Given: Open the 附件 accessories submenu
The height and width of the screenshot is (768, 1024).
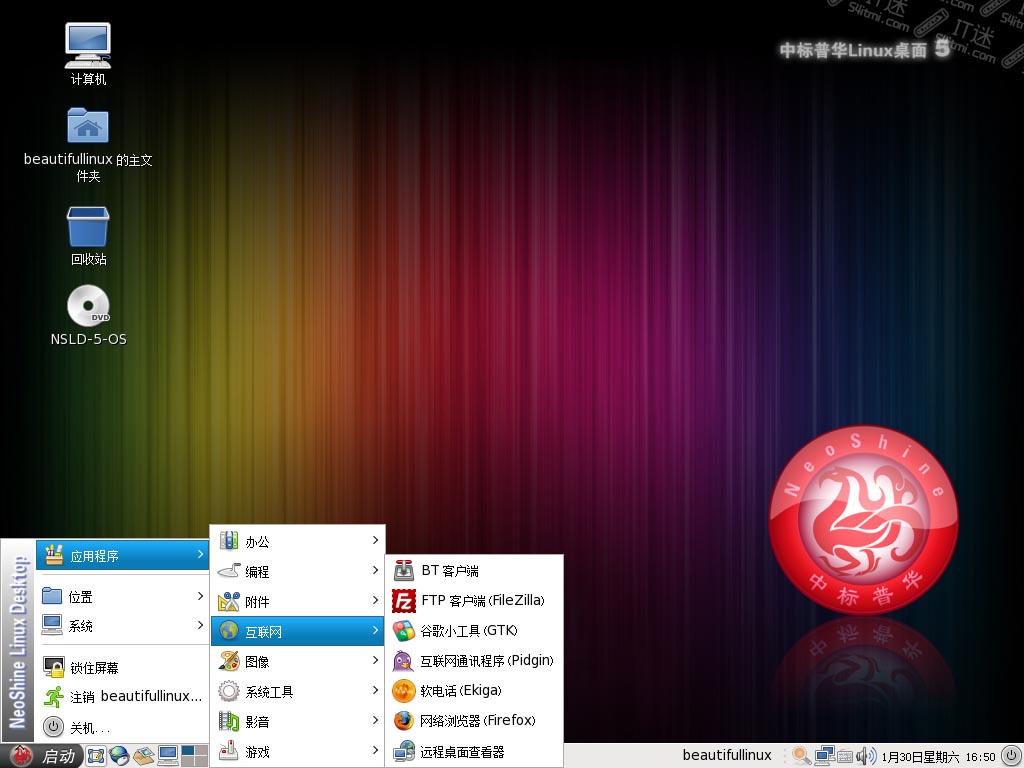Looking at the screenshot, I should click(x=298, y=601).
